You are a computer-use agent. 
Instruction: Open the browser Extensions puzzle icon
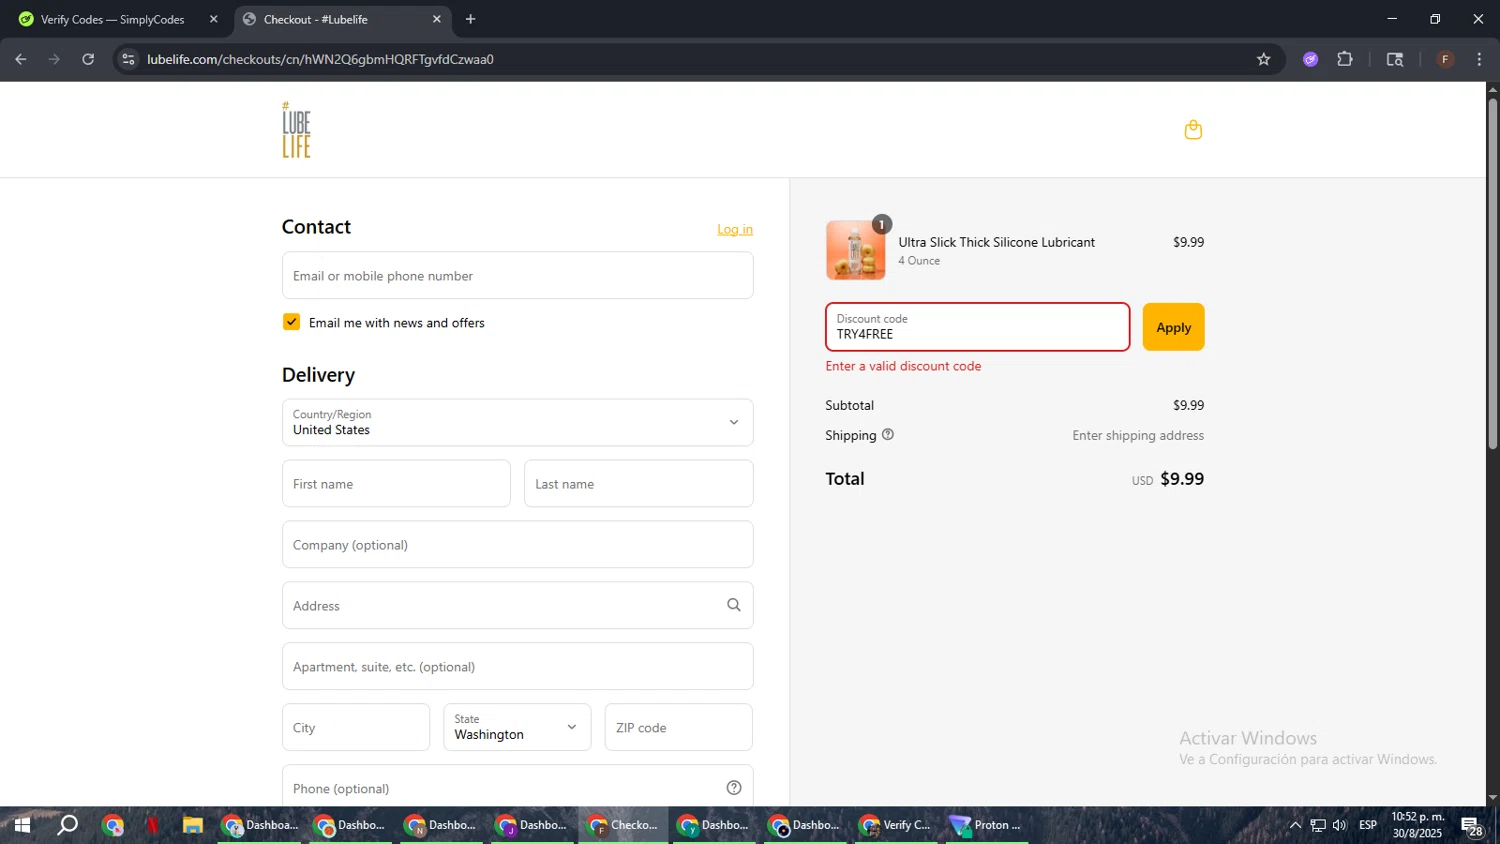1345,59
